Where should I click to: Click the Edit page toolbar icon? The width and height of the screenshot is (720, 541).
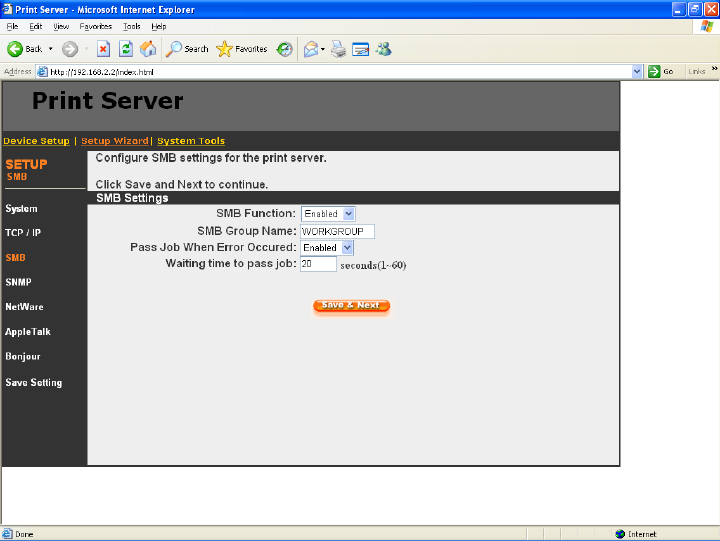[360, 49]
